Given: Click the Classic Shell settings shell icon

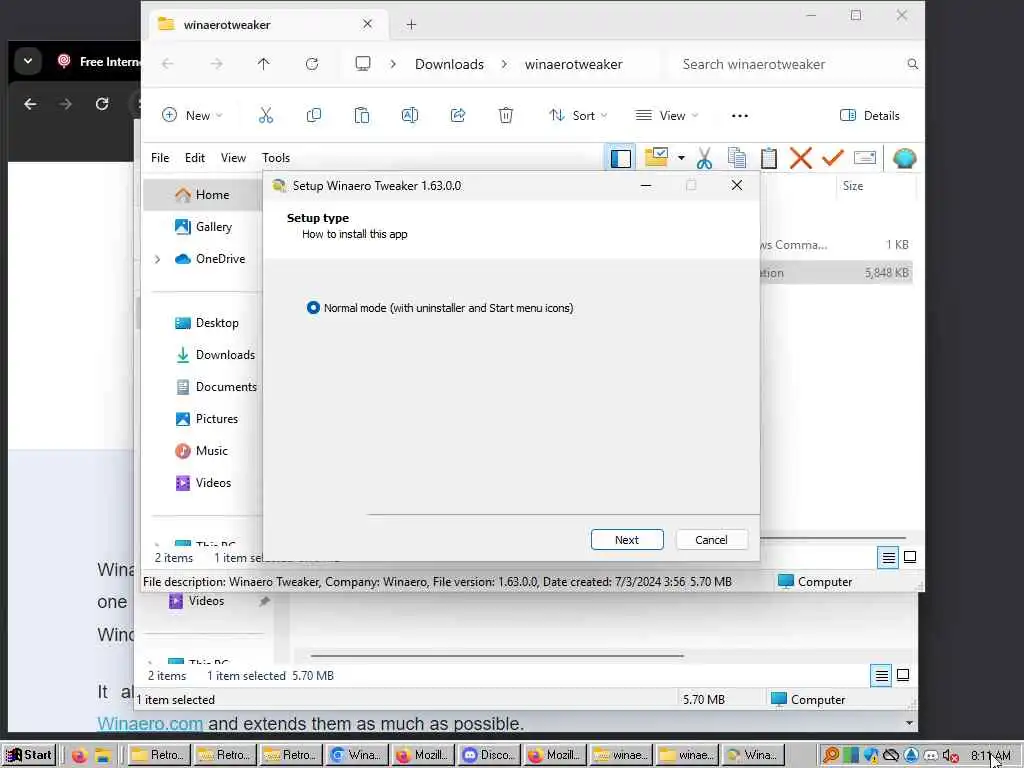Looking at the screenshot, I should (x=904, y=158).
